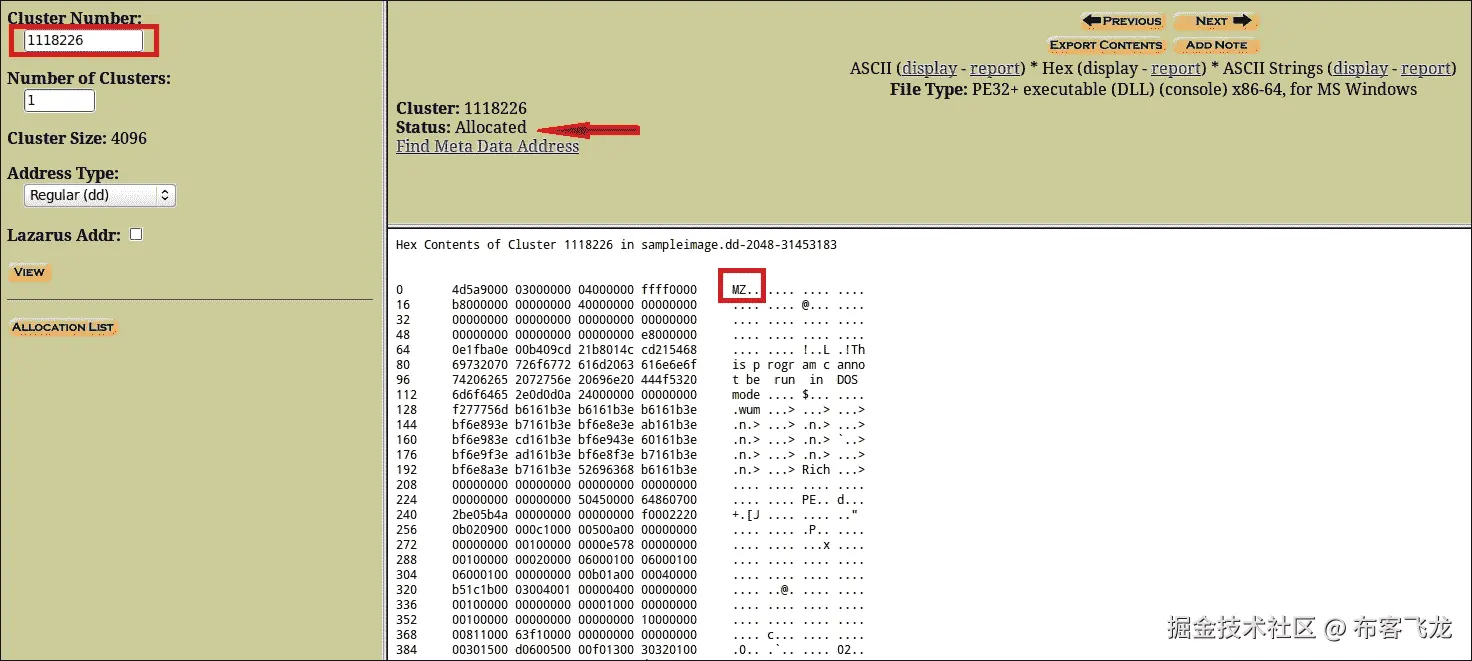Click the File Type PE32+ description
Viewport: 1472px width, 661px height.
pos(1153,89)
